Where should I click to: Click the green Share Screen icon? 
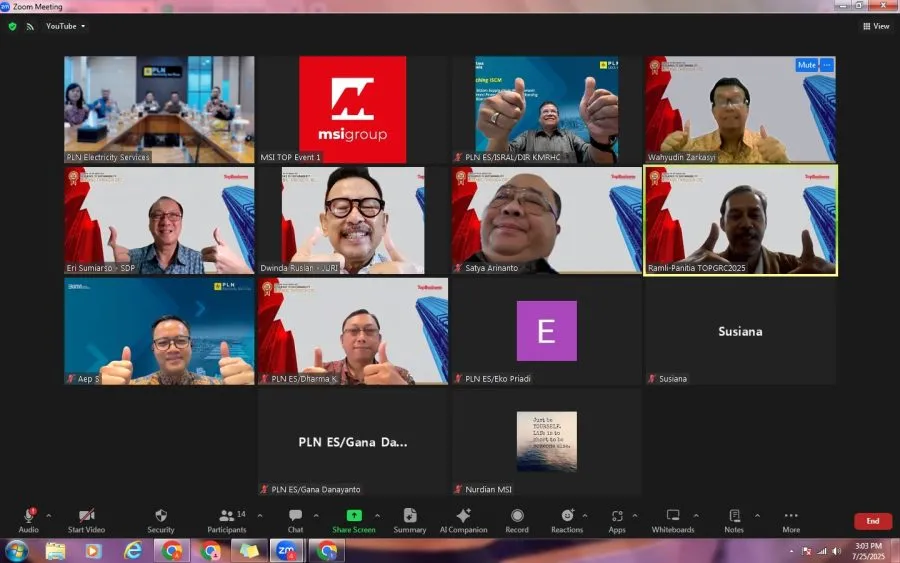(x=354, y=515)
